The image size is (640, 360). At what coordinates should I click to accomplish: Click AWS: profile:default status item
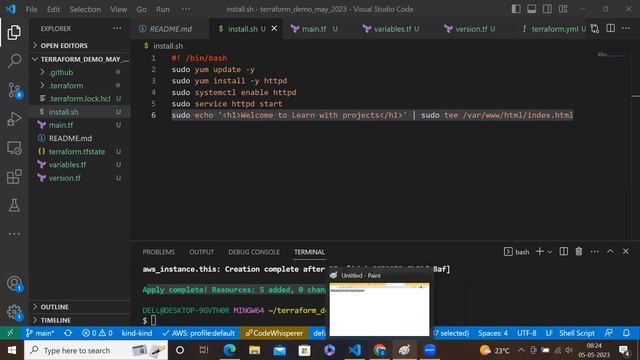pos(199,333)
